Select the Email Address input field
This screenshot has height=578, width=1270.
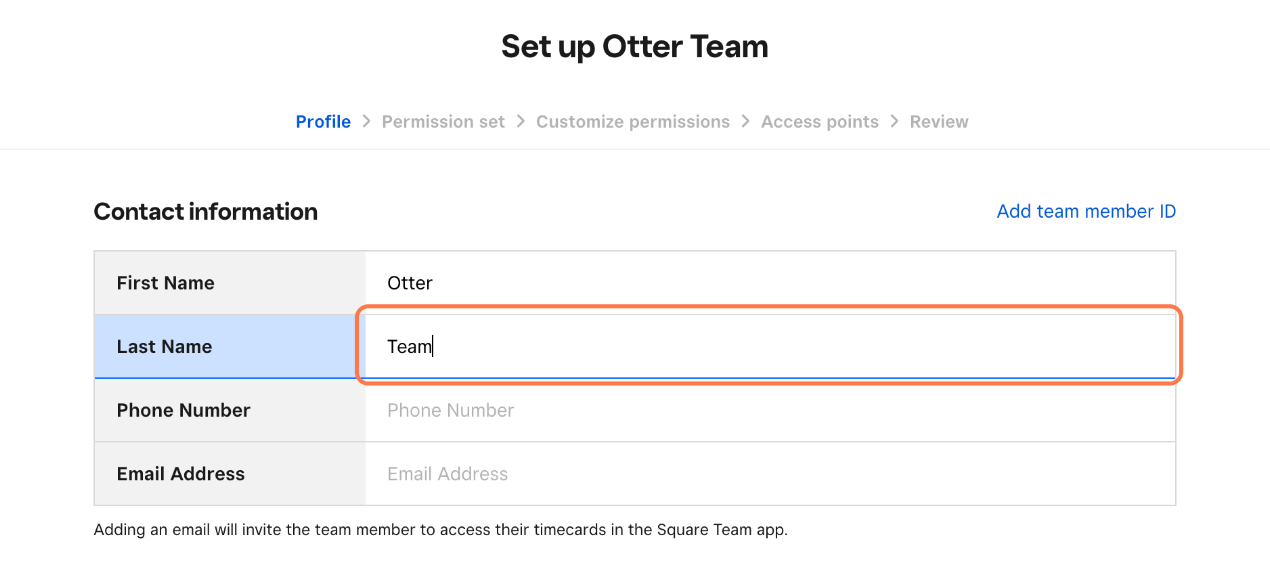point(770,474)
